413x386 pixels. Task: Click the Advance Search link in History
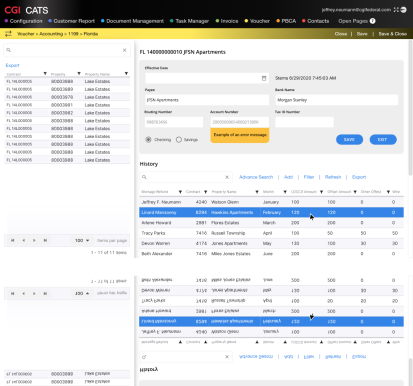click(x=256, y=177)
